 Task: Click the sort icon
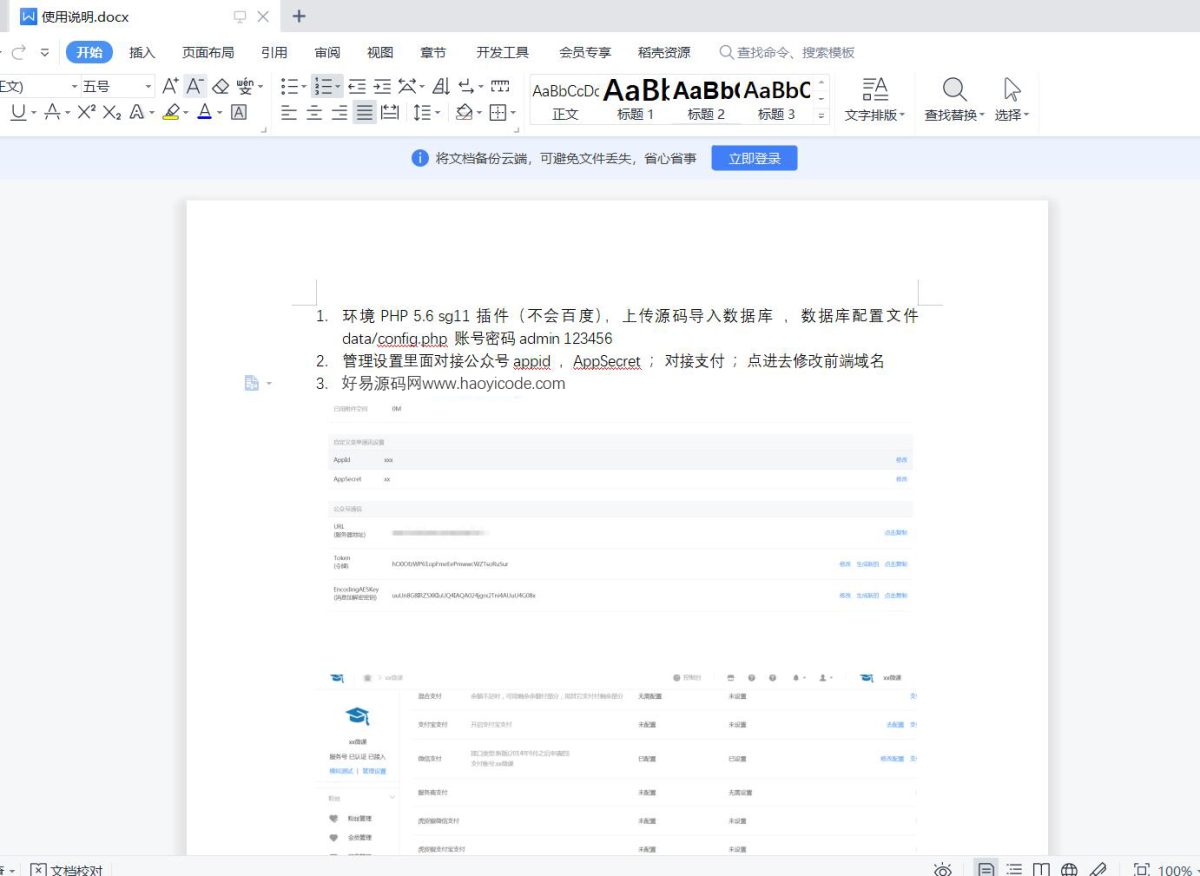point(441,87)
